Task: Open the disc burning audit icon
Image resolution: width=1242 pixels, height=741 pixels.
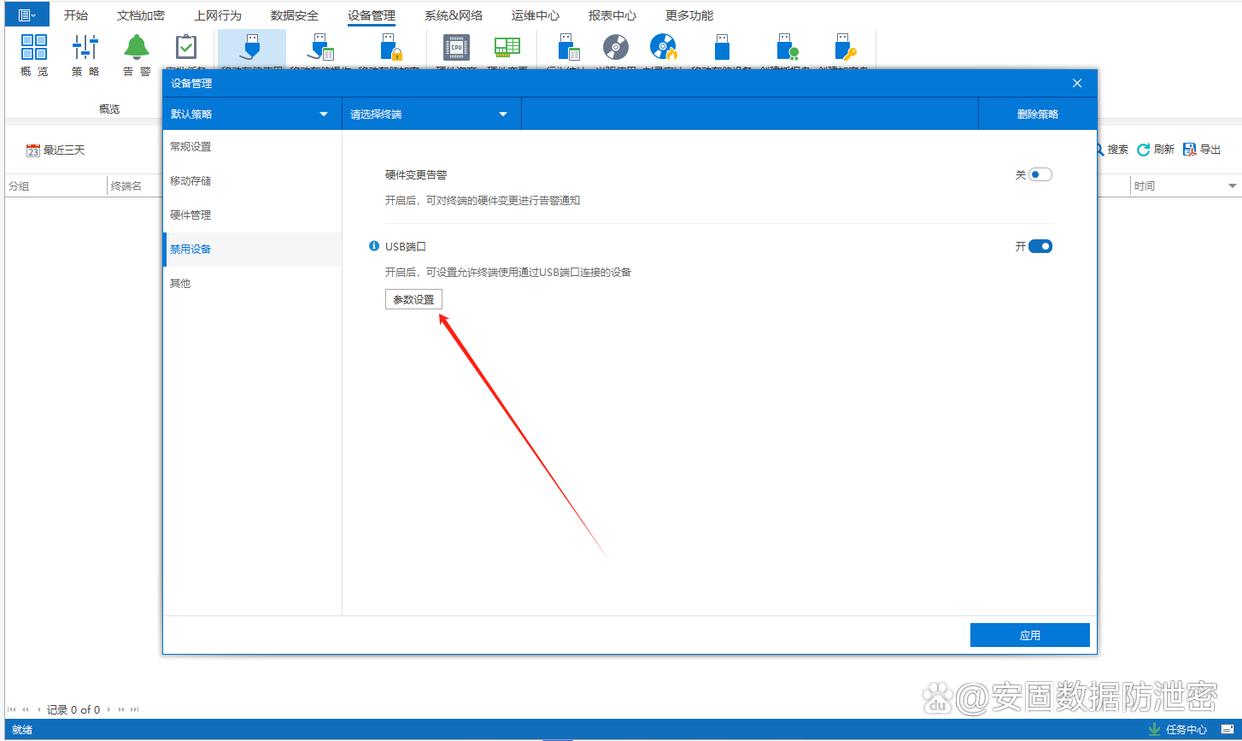Action: click(x=663, y=47)
